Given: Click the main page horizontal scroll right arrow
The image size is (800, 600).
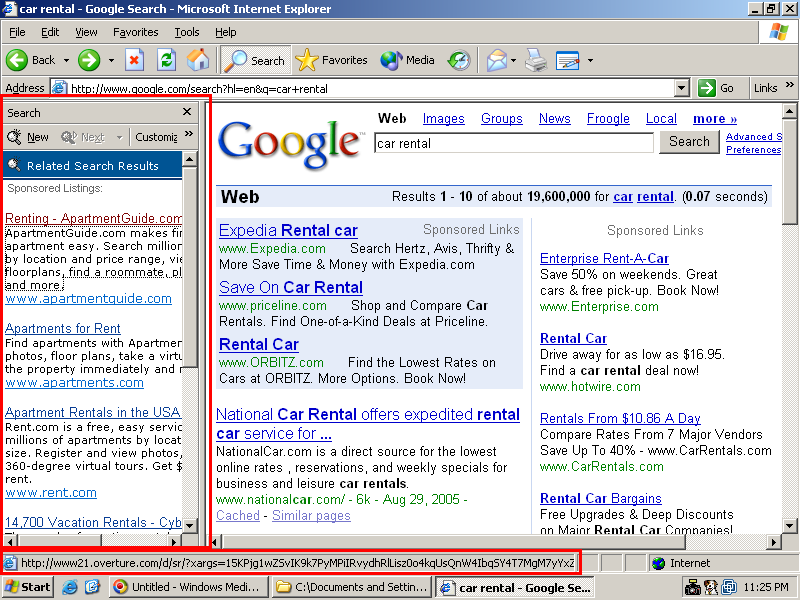Looking at the screenshot, I should coord(774,542).
